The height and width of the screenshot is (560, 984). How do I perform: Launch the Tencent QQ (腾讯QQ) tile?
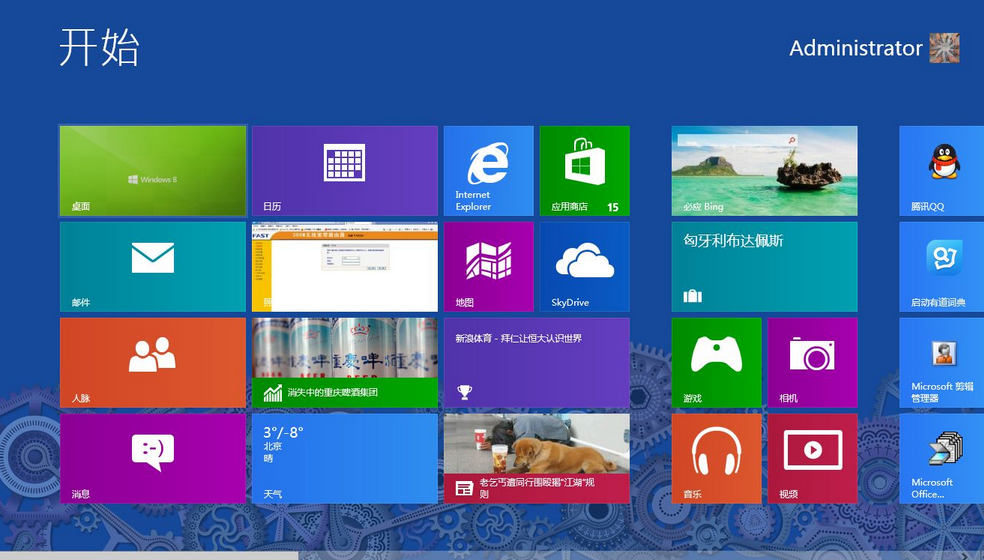pos(941,171)
